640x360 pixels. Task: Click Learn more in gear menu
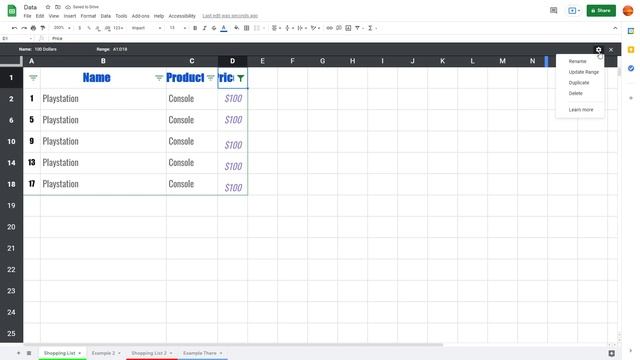click(581, 109)
